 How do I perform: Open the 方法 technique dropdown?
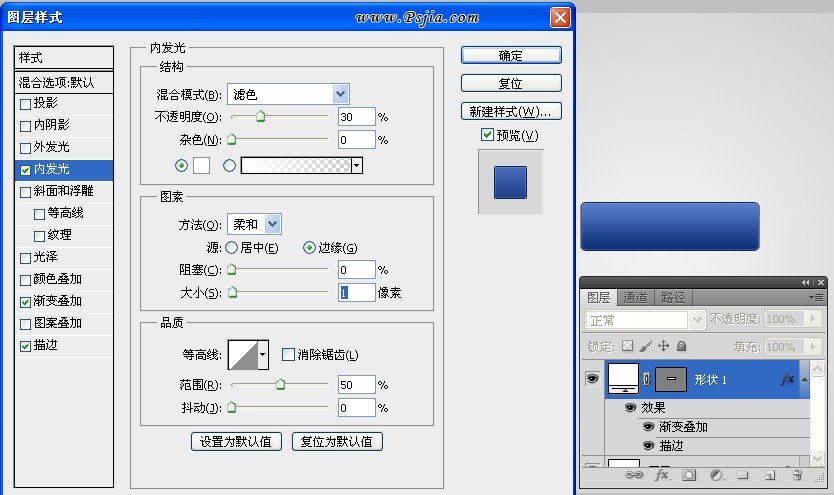(x=273, y=225)
